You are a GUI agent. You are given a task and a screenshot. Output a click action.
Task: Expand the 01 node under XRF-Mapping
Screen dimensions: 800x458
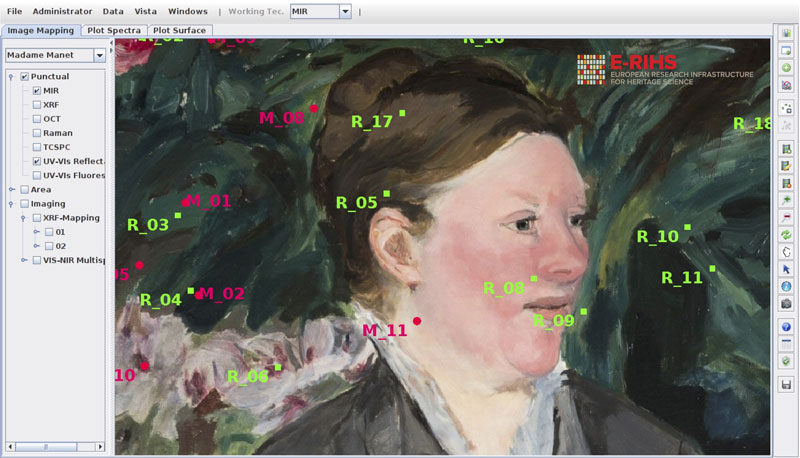(x=36, y=232)
